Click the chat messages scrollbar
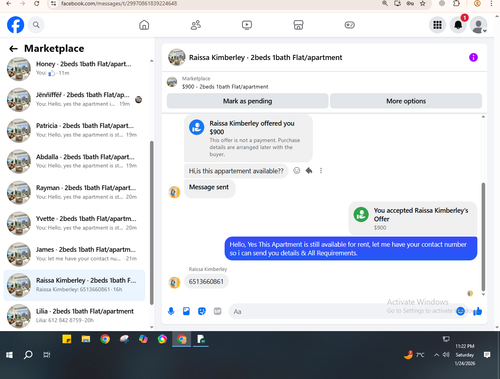500x379 pixels. click(483, 237)
